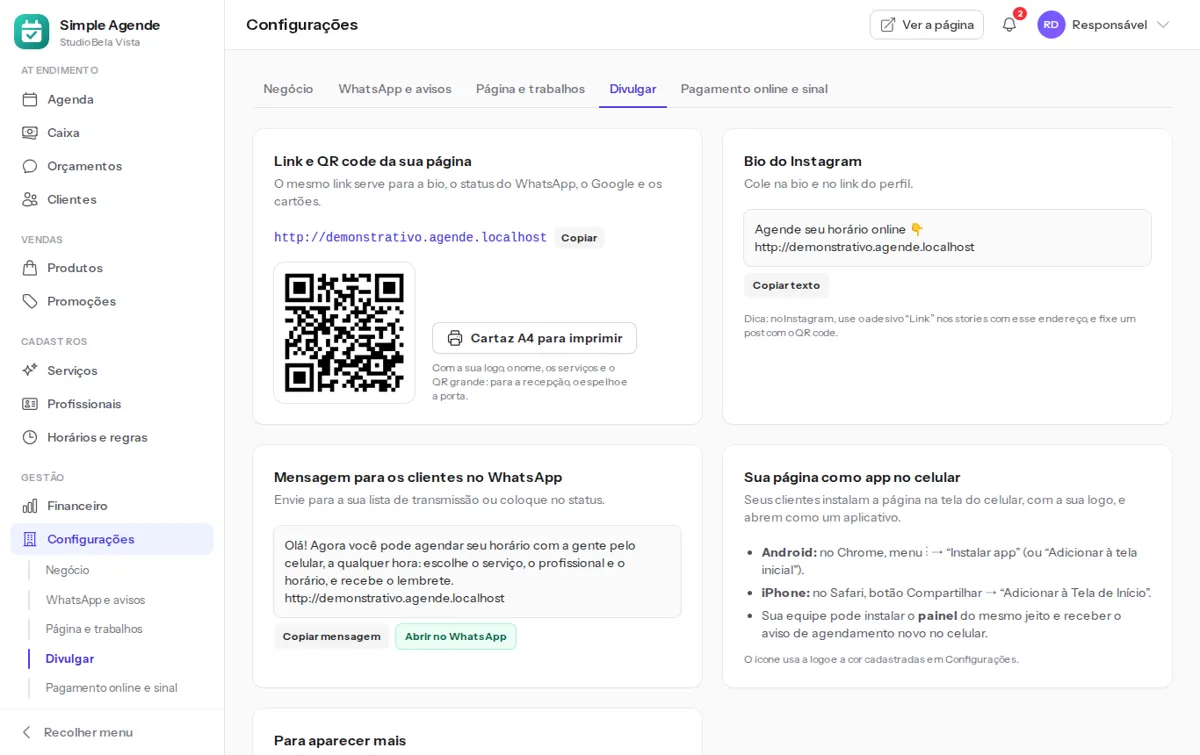Click the RD user avatar
This screenshot has height=755, width=1200.
coord(1051,24)
